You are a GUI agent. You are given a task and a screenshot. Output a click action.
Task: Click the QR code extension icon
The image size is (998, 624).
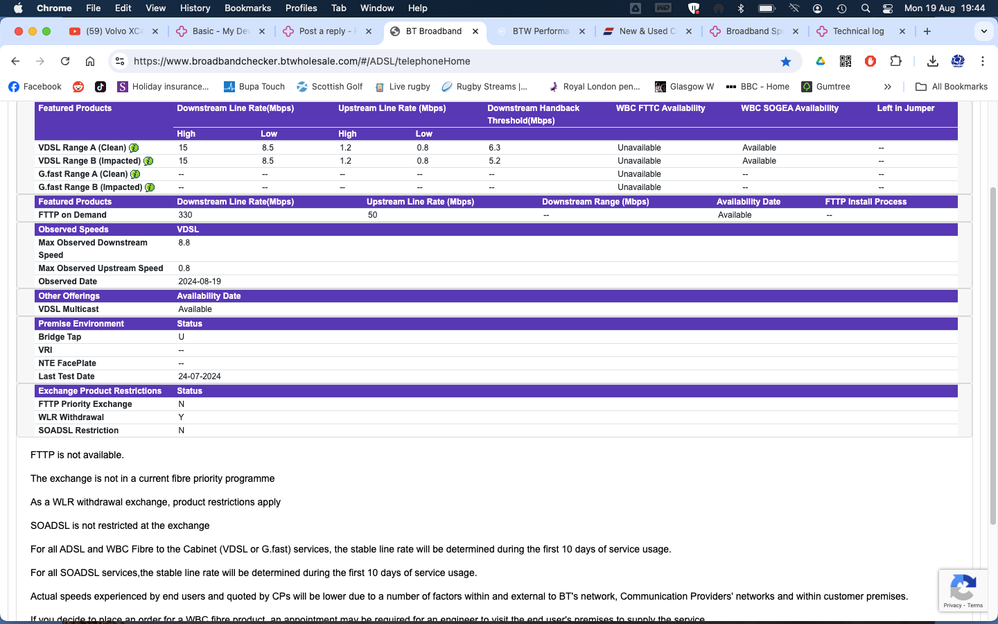pyautogui.click(x=845, y=61)
